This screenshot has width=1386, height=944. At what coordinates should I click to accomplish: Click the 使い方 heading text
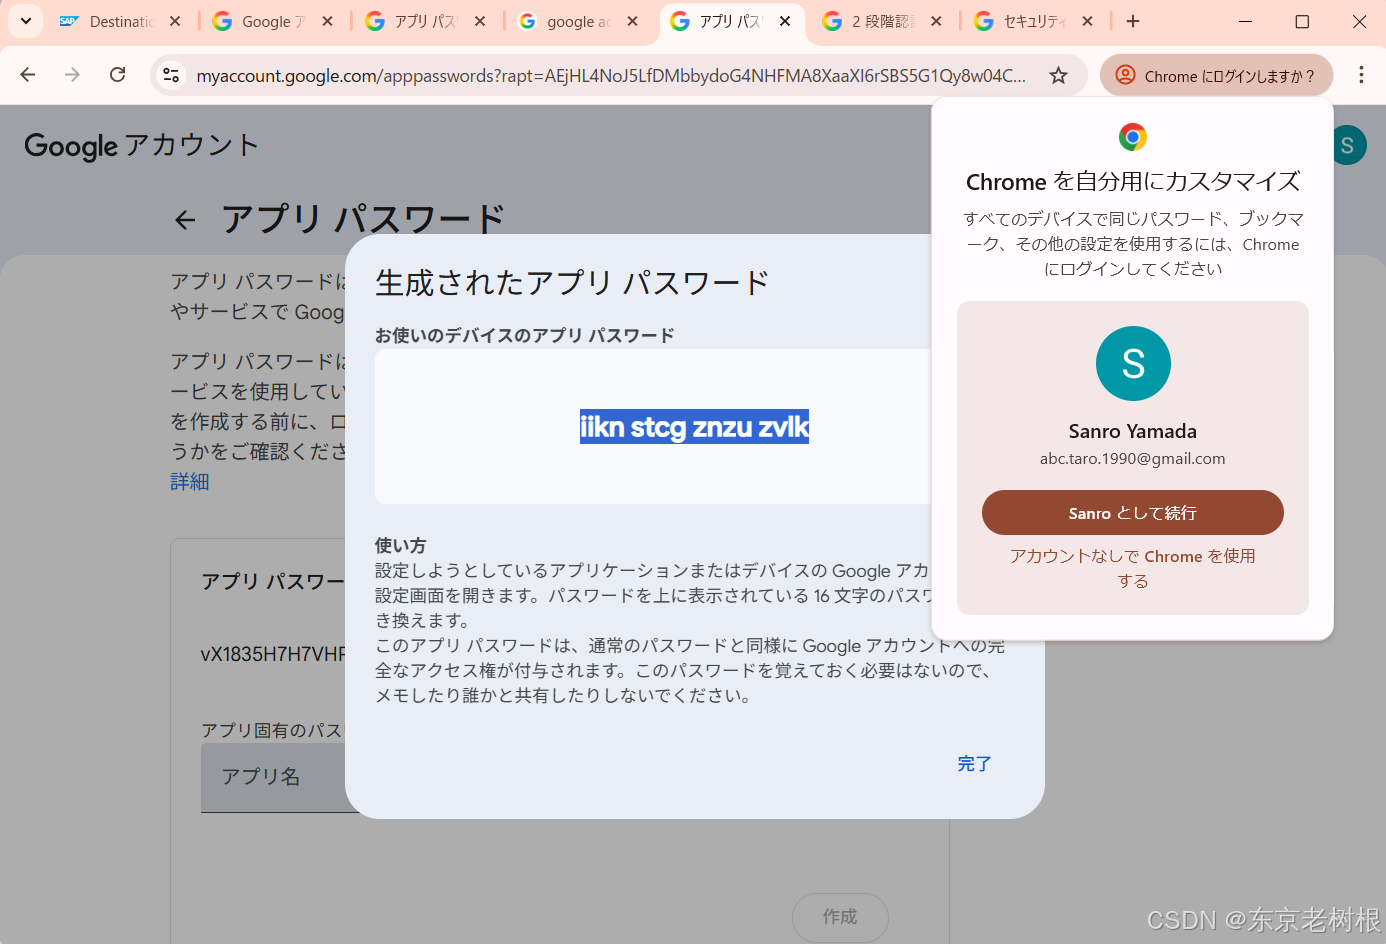tap(400, 545)
